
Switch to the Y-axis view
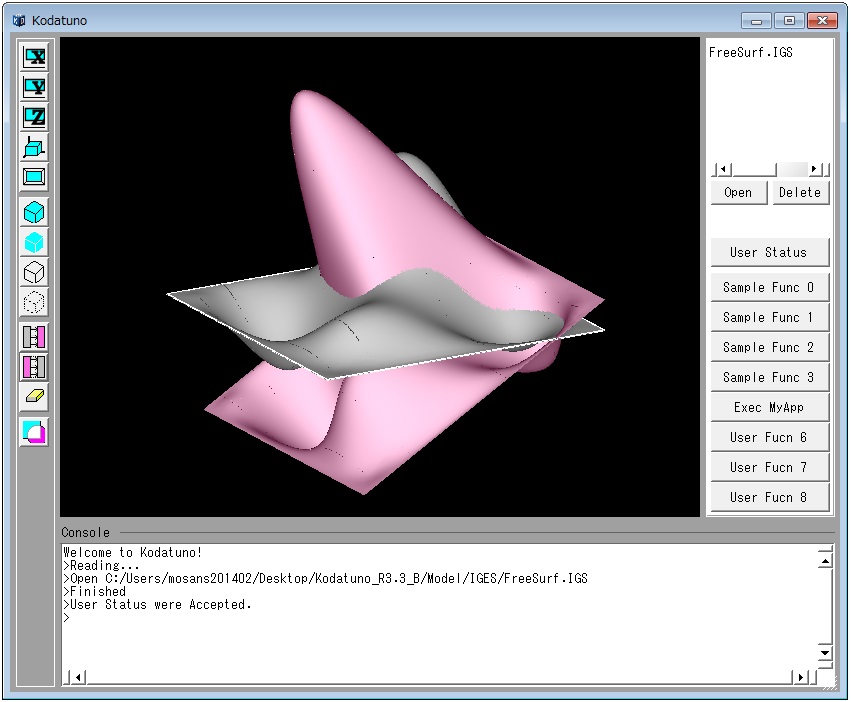(x=35, y=87)
